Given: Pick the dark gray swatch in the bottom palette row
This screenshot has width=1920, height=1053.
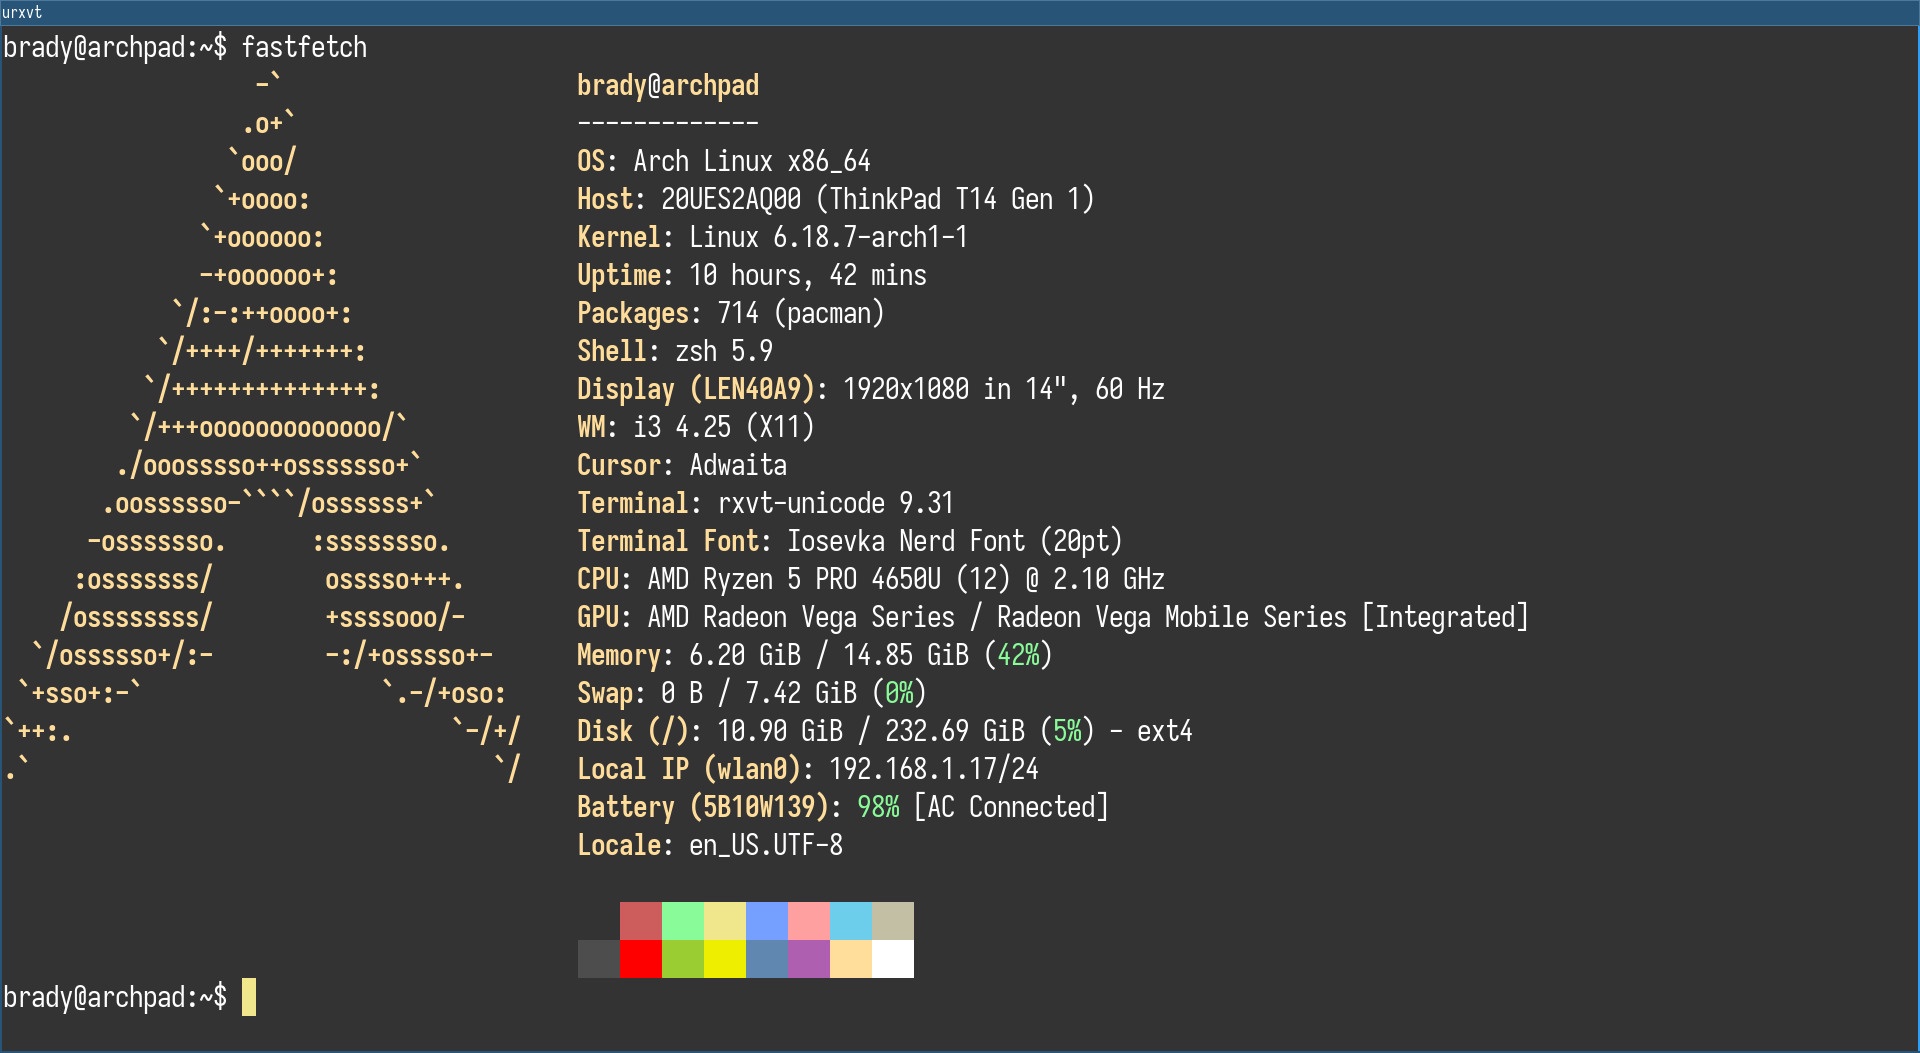Looking at the screenshot, I should coord(599,959).
